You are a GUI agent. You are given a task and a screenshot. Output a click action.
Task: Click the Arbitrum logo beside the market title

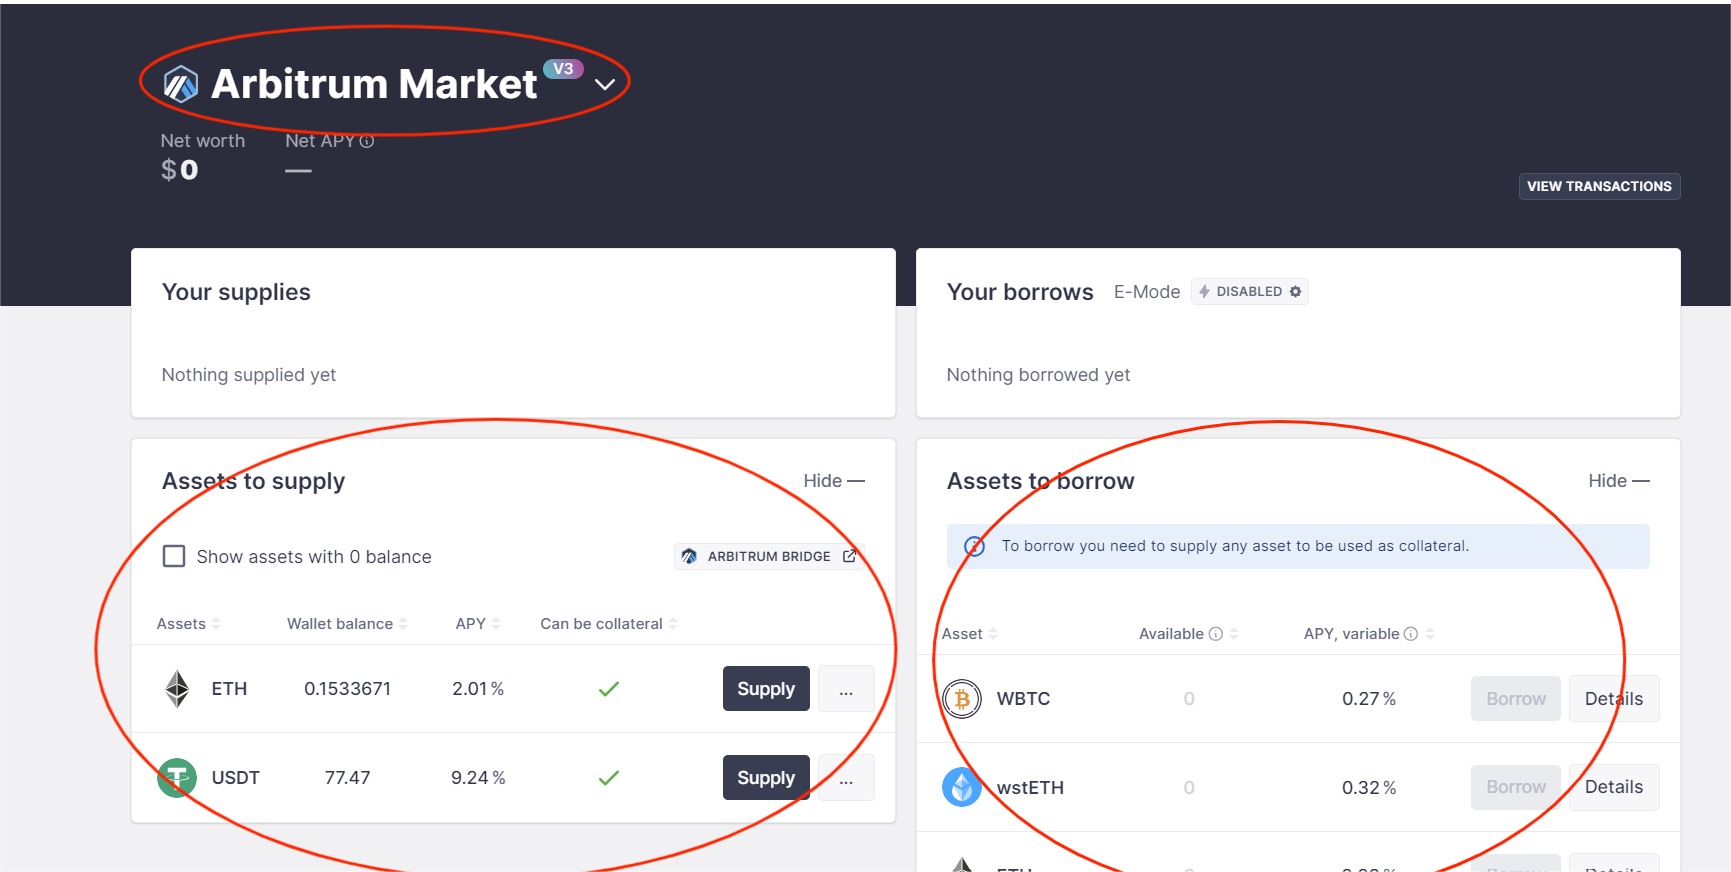(181, 85)
